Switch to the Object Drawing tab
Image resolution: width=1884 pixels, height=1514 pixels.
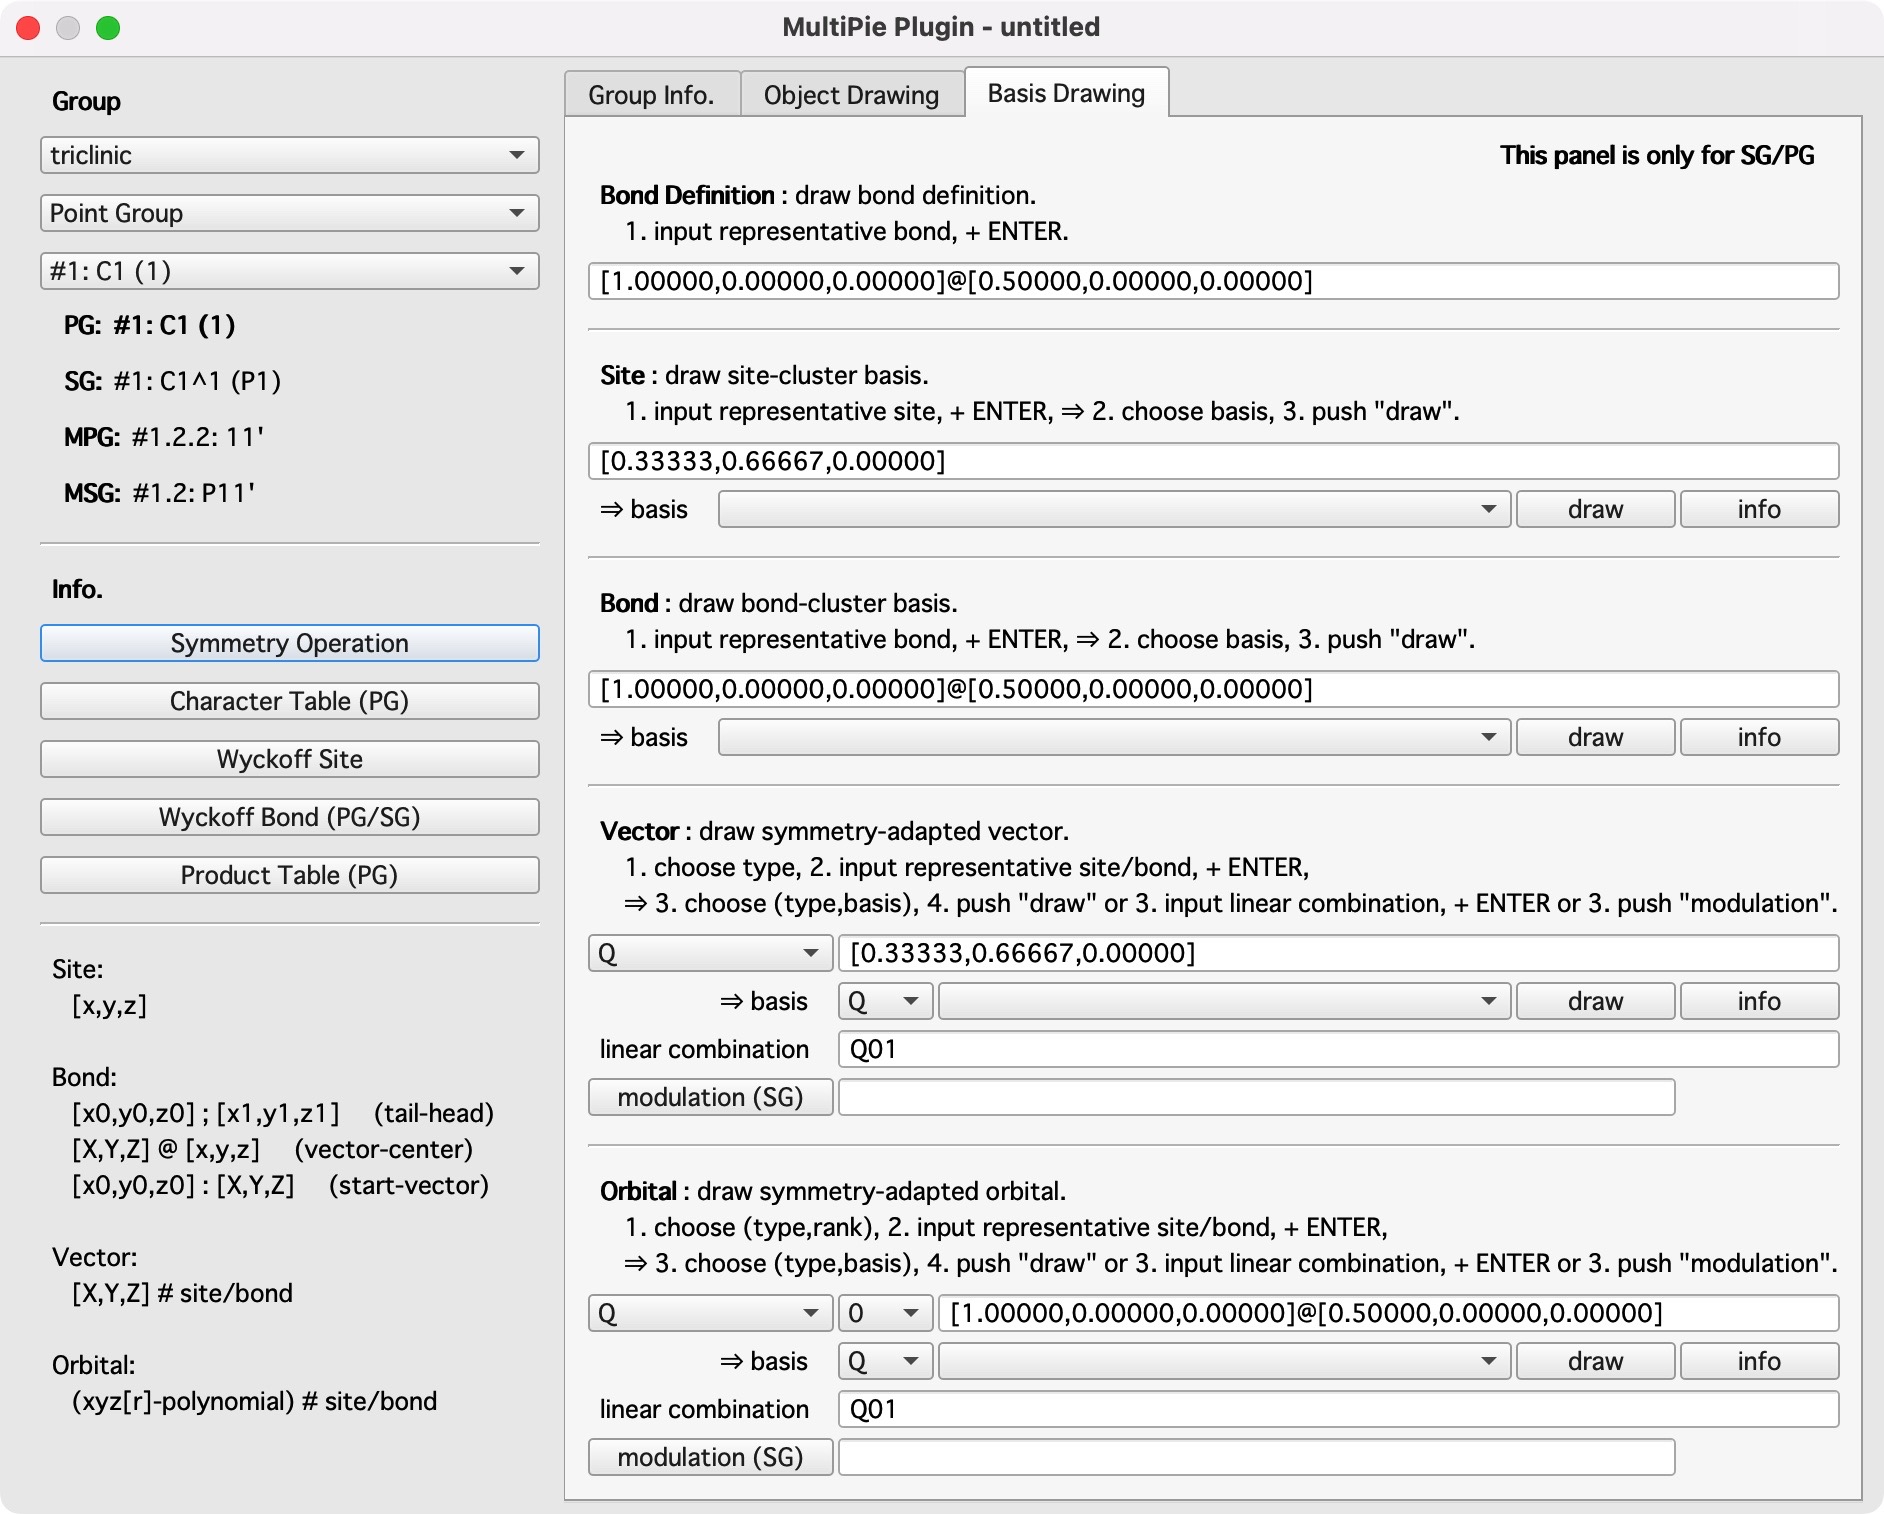tap(851, 95)
